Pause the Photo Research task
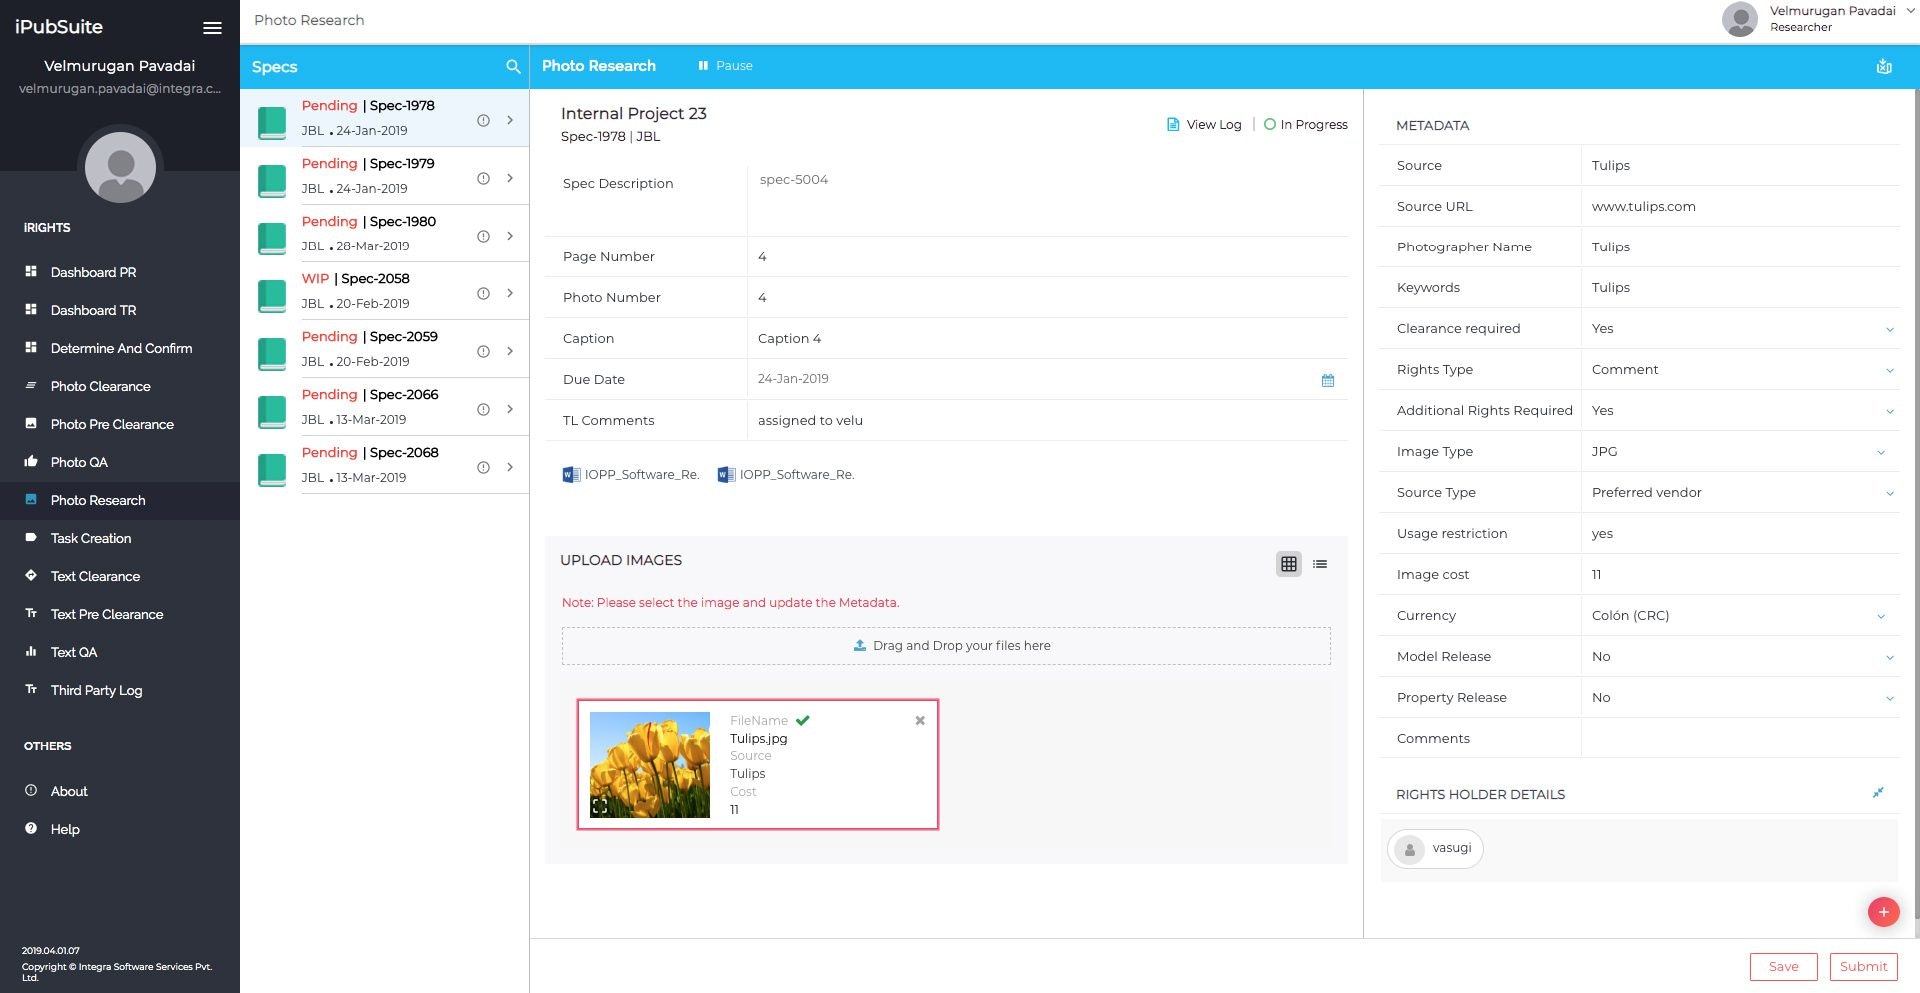The image size is (1920, 993). [x=725, y=66]
